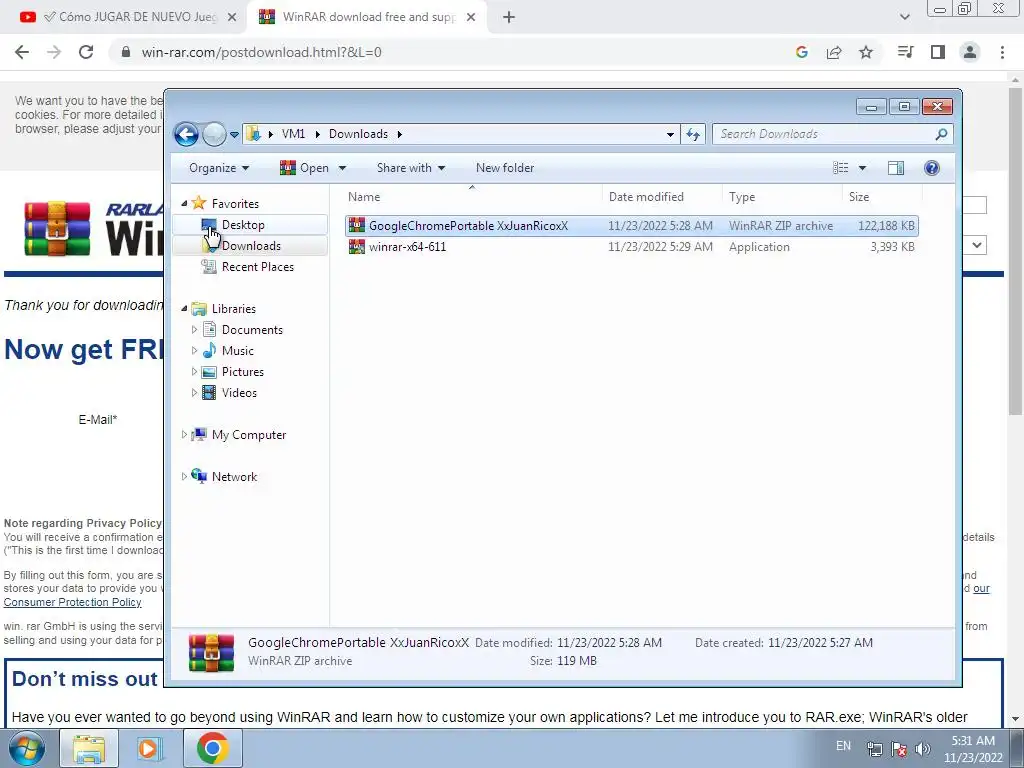Click Chrome back button

[22, 52]
